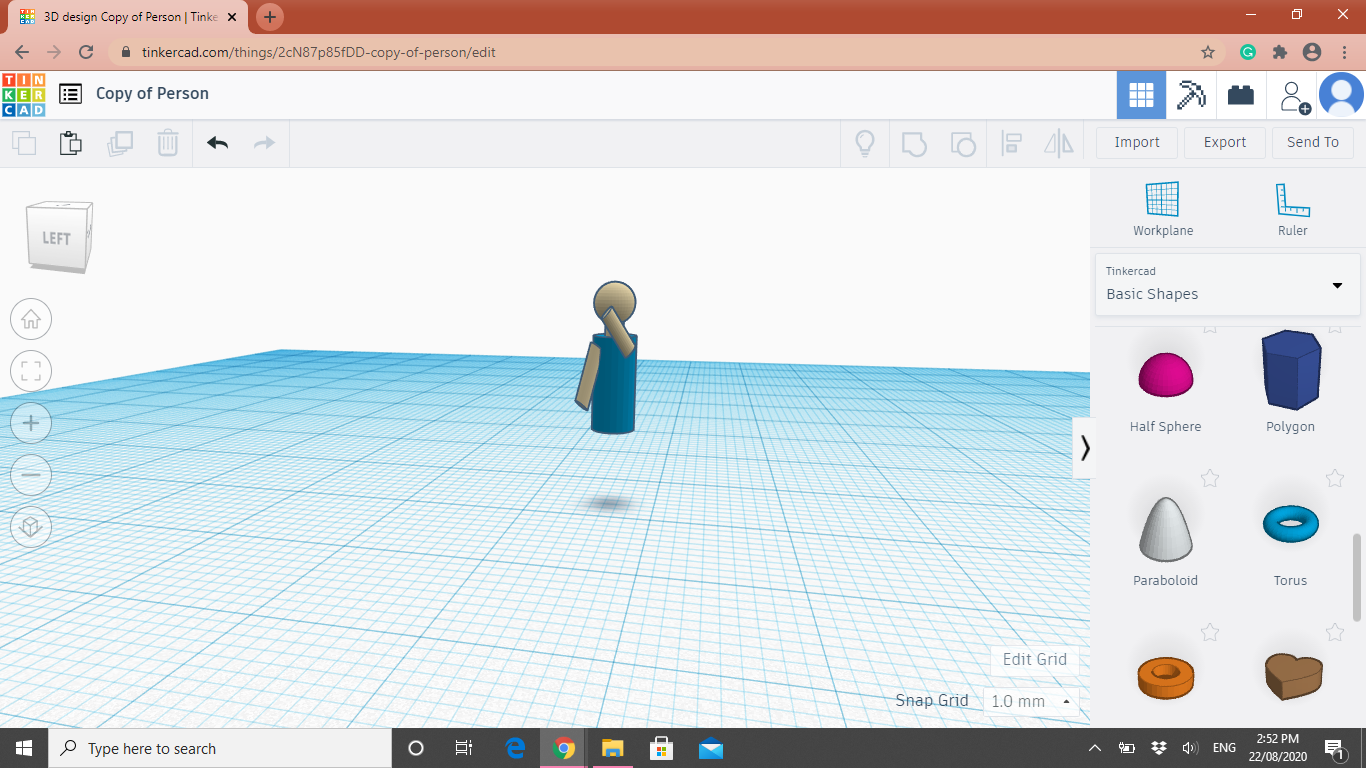Click the Copy of Person design name
The height and width of the screenshot is (768, 1366).
tap(152, 93)
